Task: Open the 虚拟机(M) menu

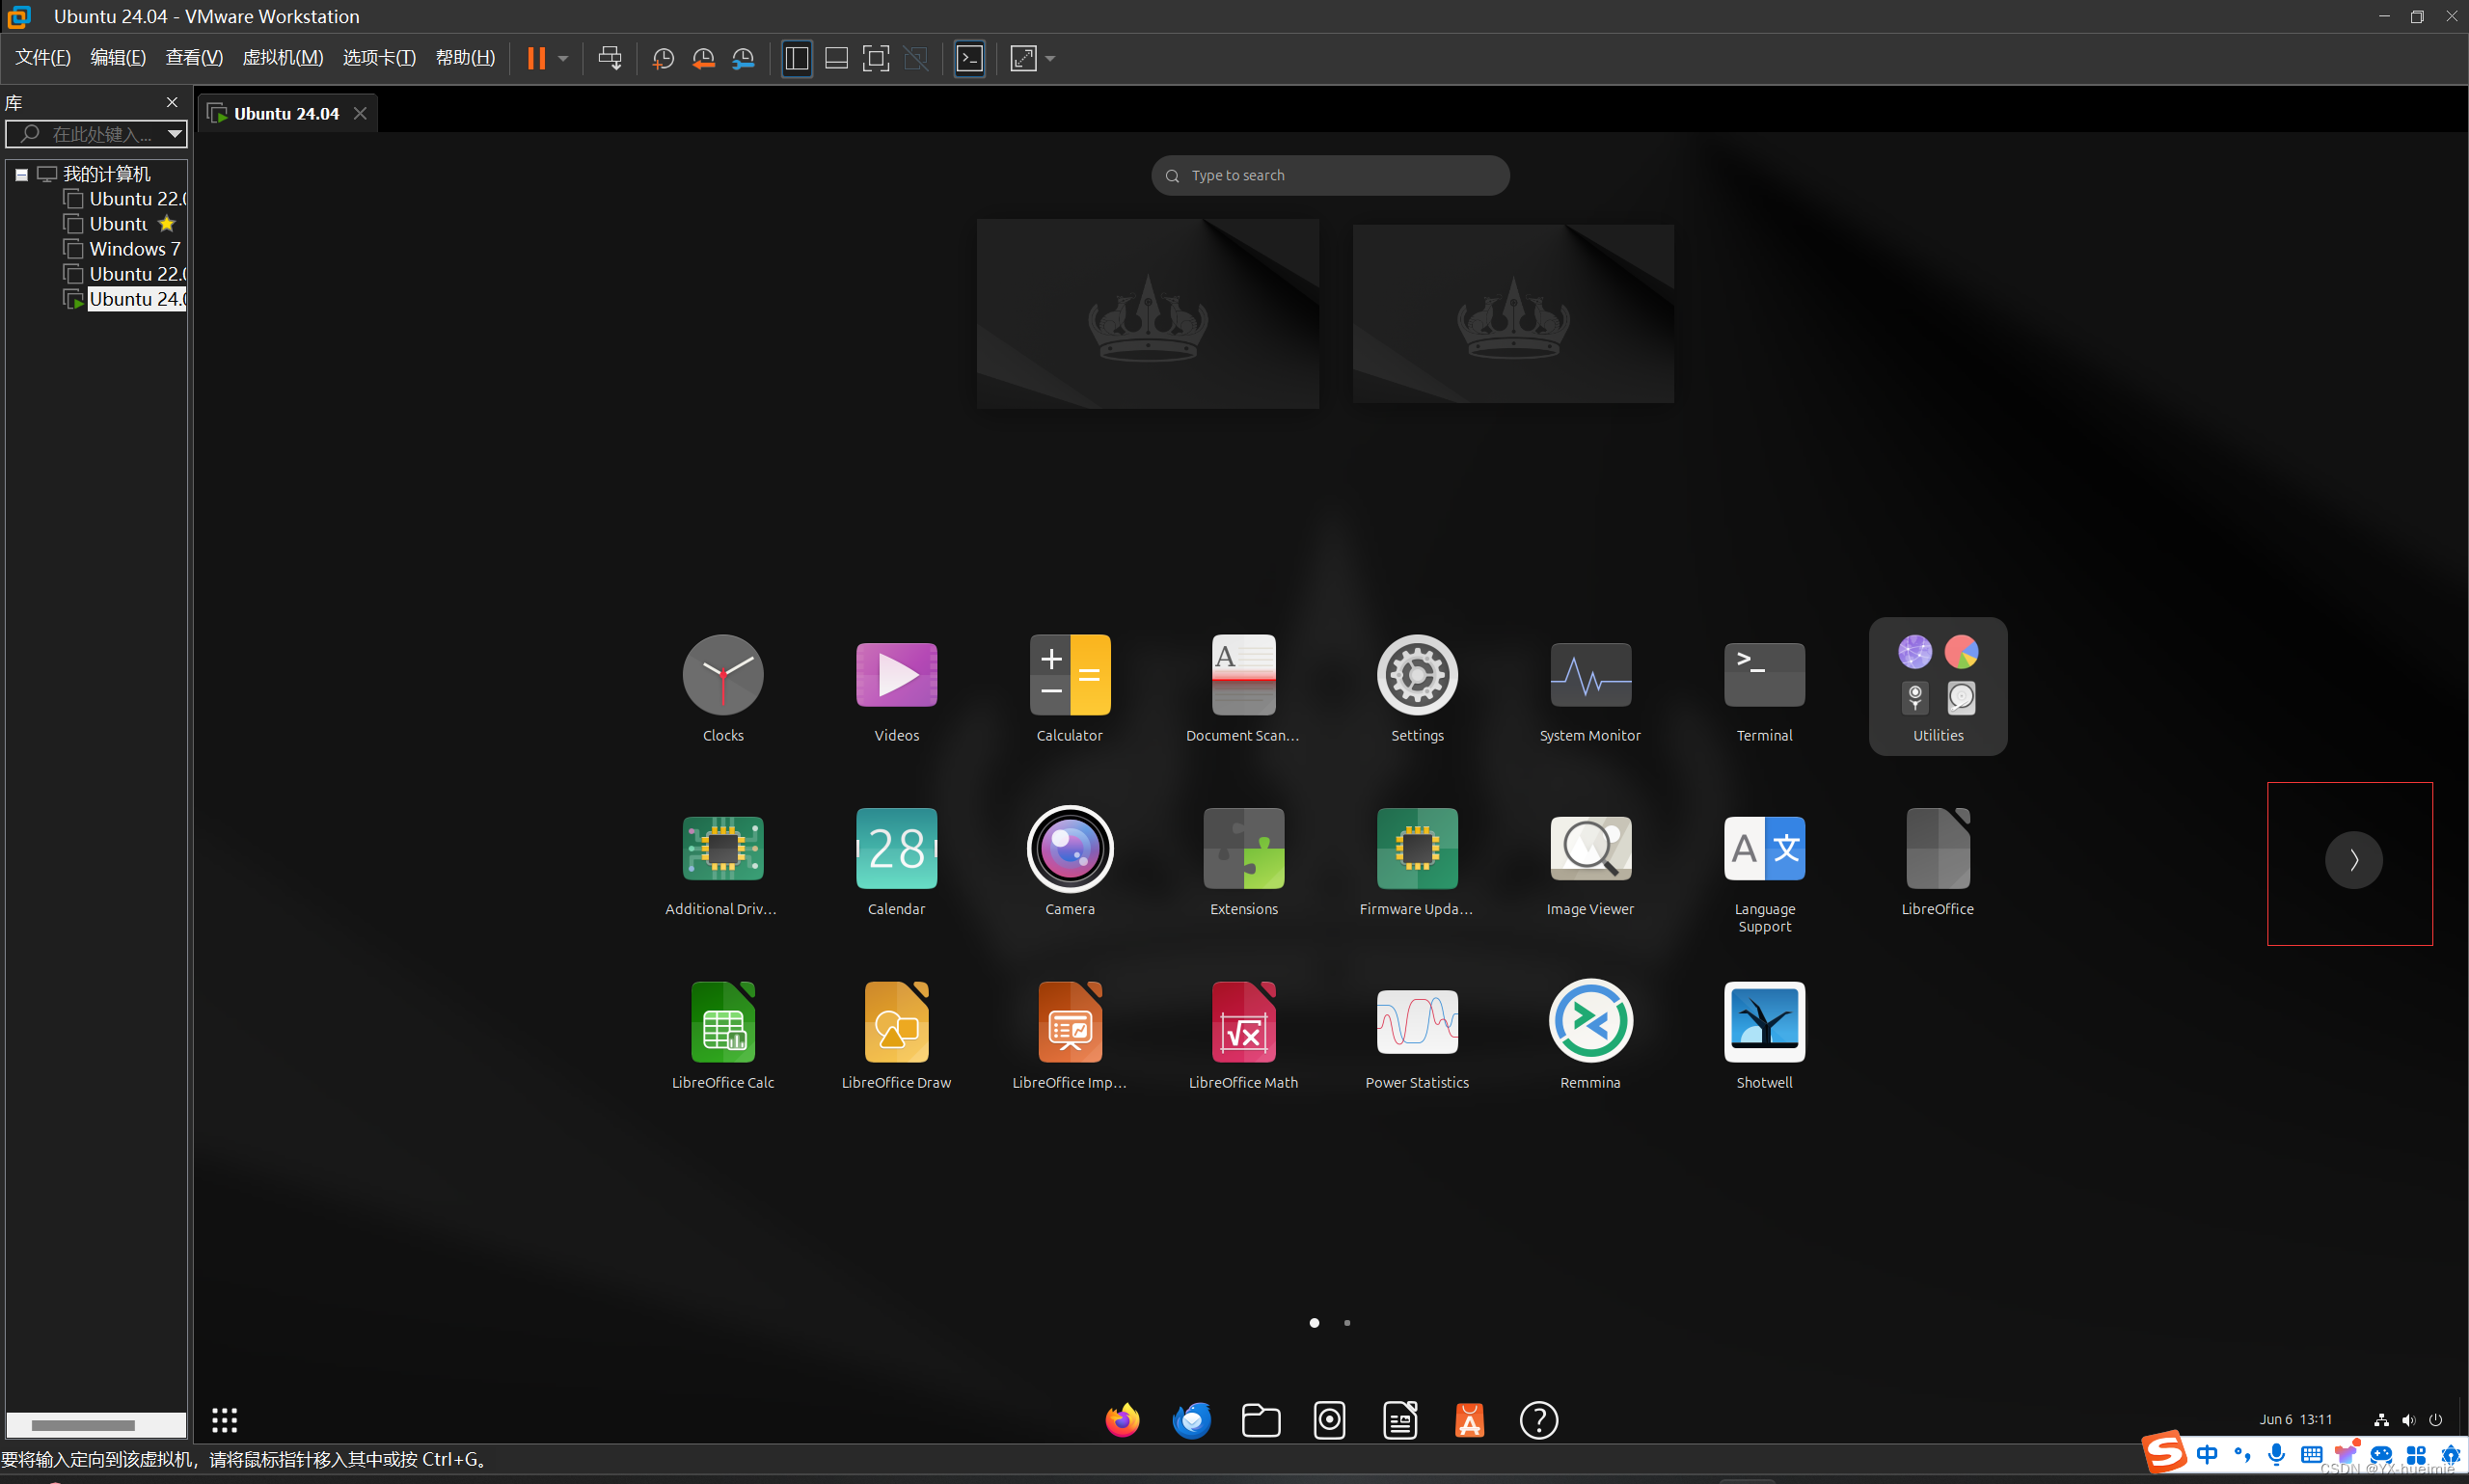Action: coord(282,58)
